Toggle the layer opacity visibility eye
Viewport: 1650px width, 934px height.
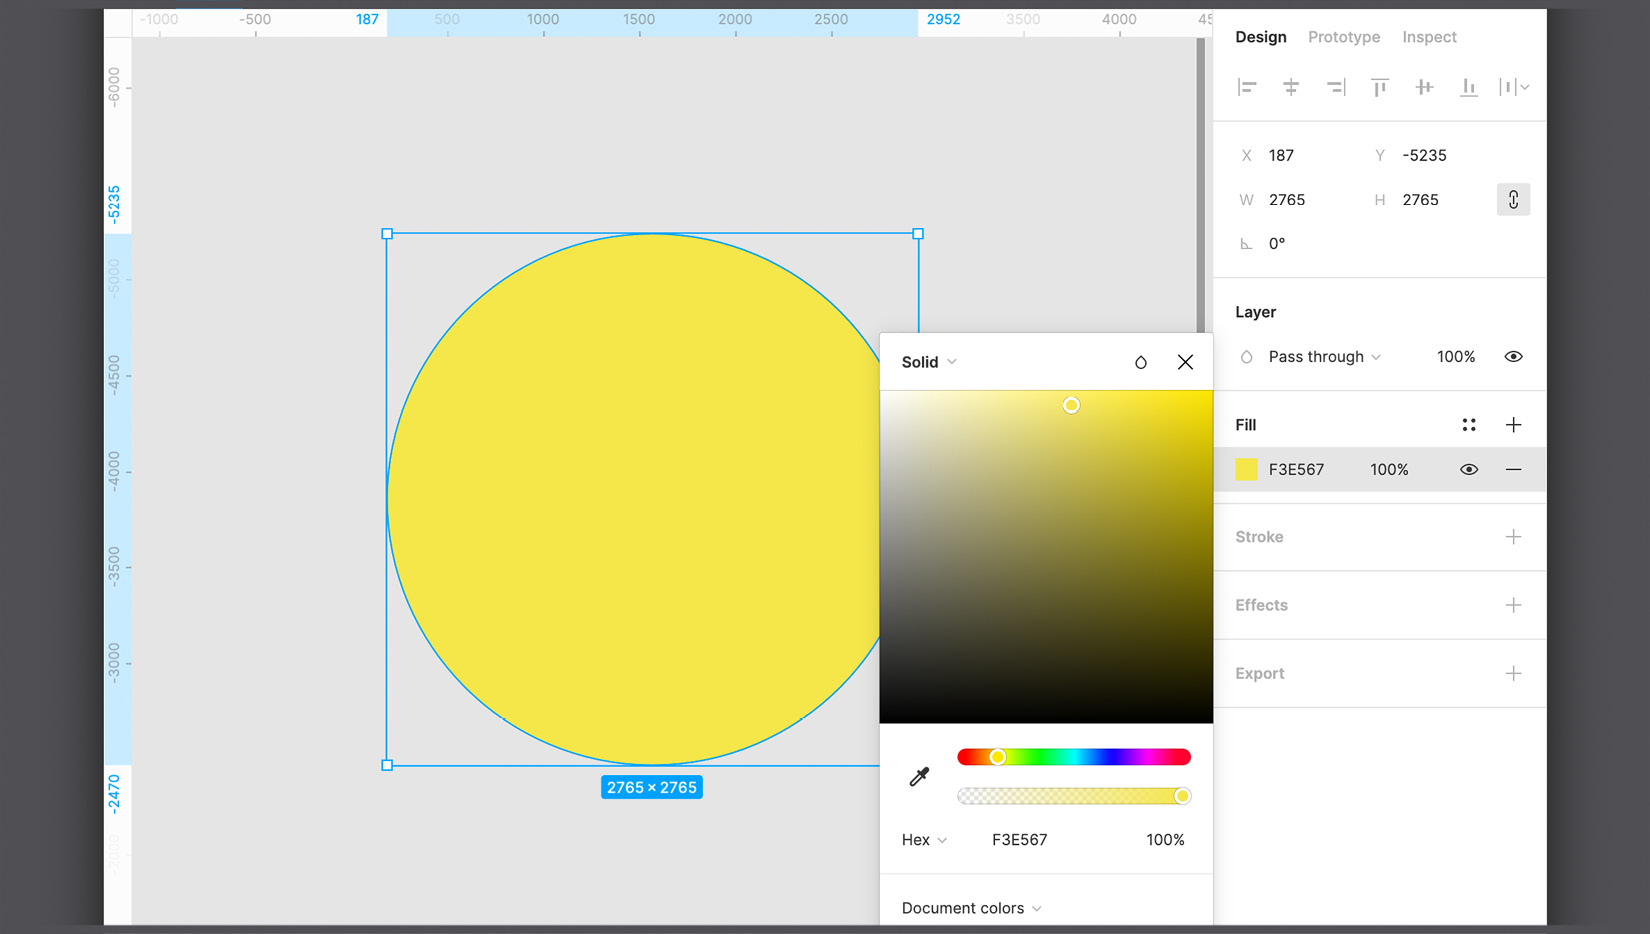(x=1513, y=356)
